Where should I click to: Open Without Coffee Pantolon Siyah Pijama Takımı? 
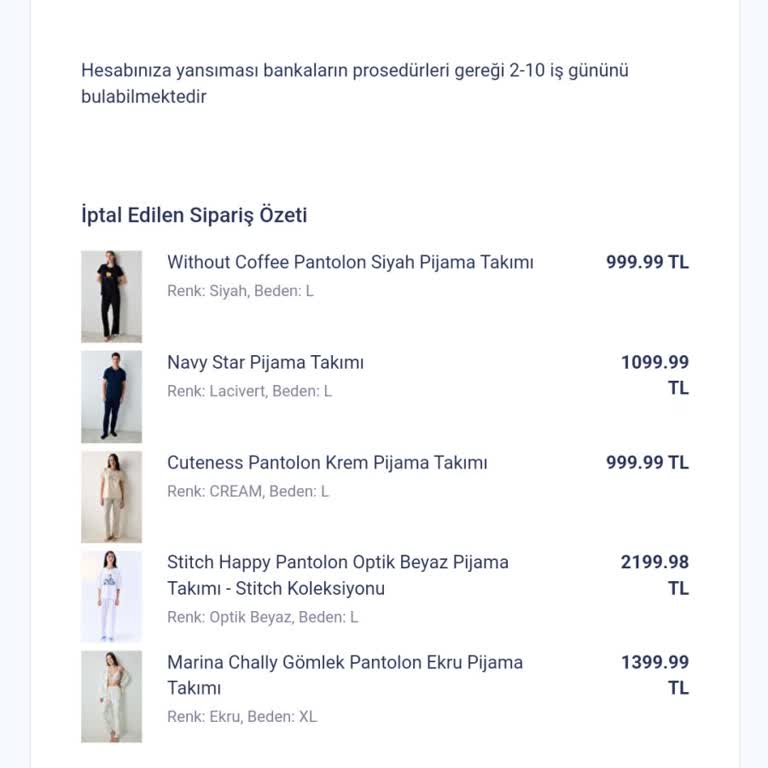(x=350, y=262)
